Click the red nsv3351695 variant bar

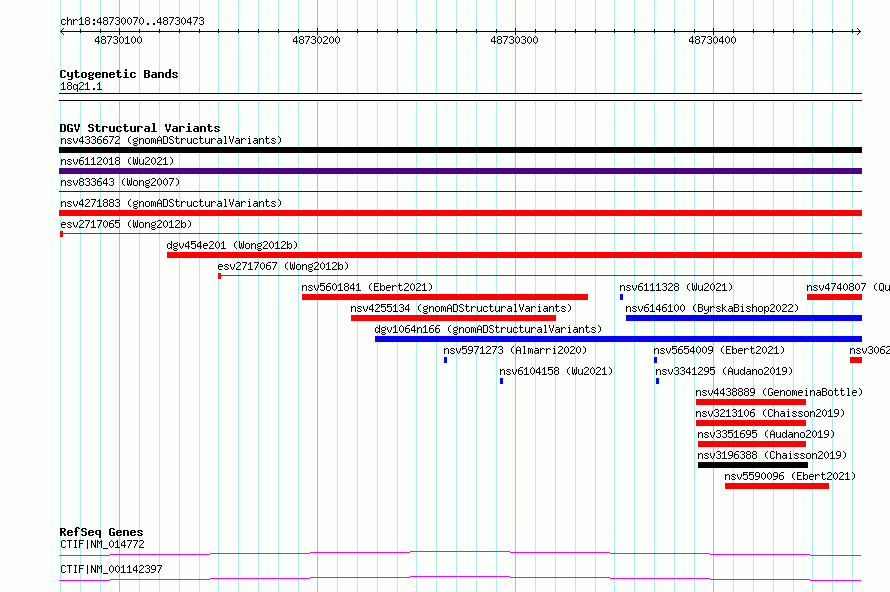tap(752, 444)
